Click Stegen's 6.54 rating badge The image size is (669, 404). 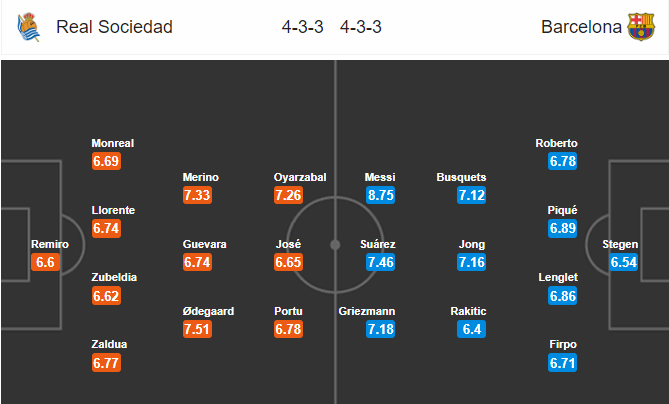624,262
